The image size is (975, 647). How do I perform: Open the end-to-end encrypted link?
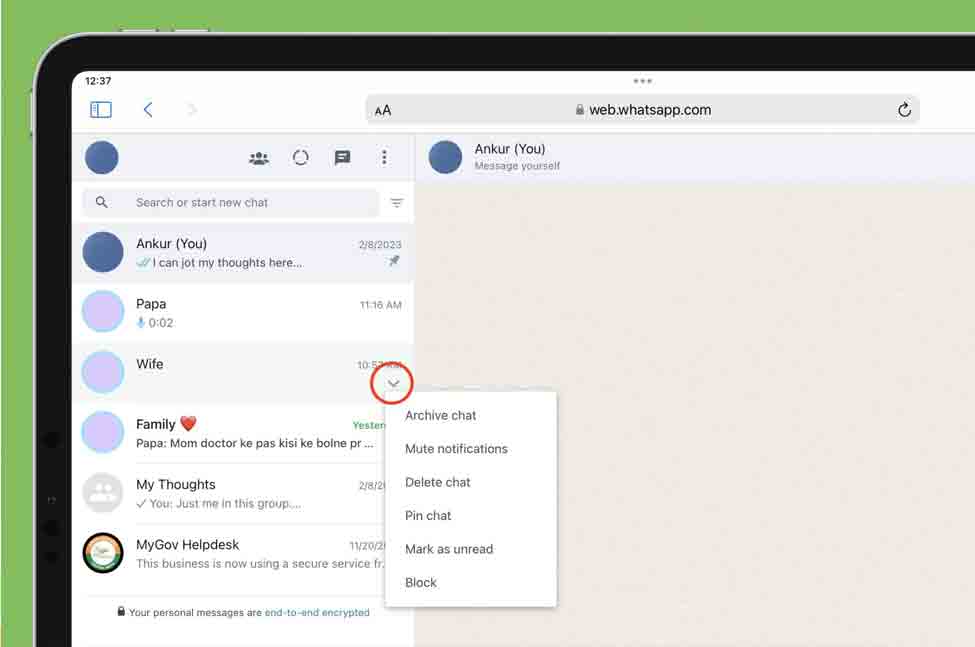[317, 613]
